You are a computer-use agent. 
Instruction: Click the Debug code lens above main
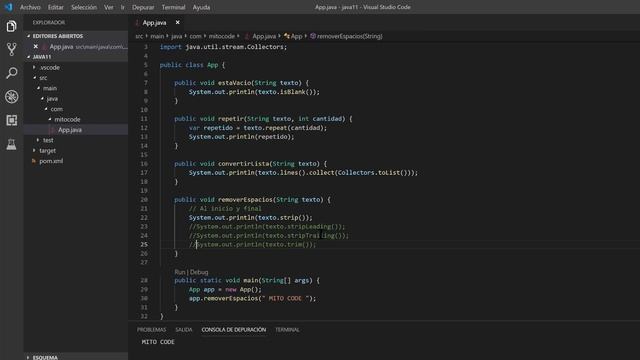pos(199,272)
